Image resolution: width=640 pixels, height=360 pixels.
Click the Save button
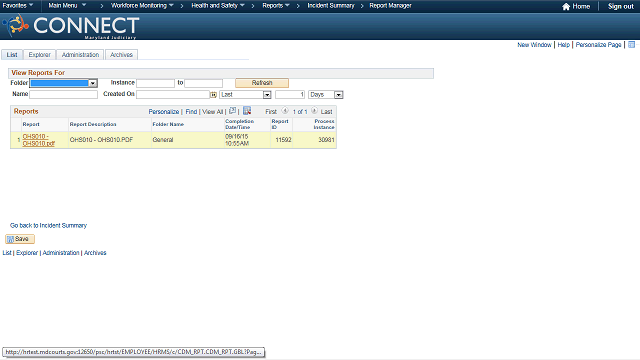pyautogui.click(x=20, y=239)
